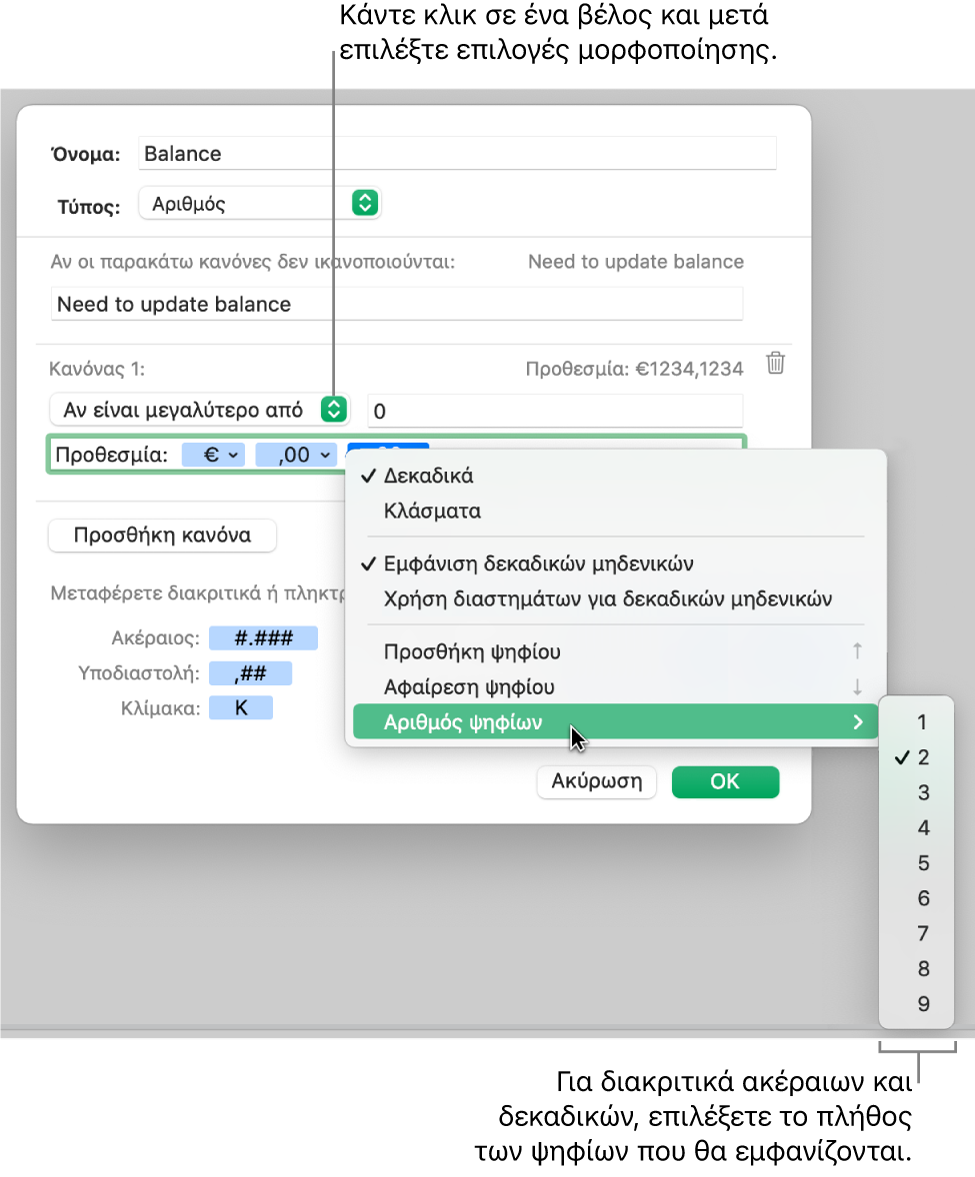
Task: Click the 'Προθεσμία:' text in format field
Action: [112, 455]
